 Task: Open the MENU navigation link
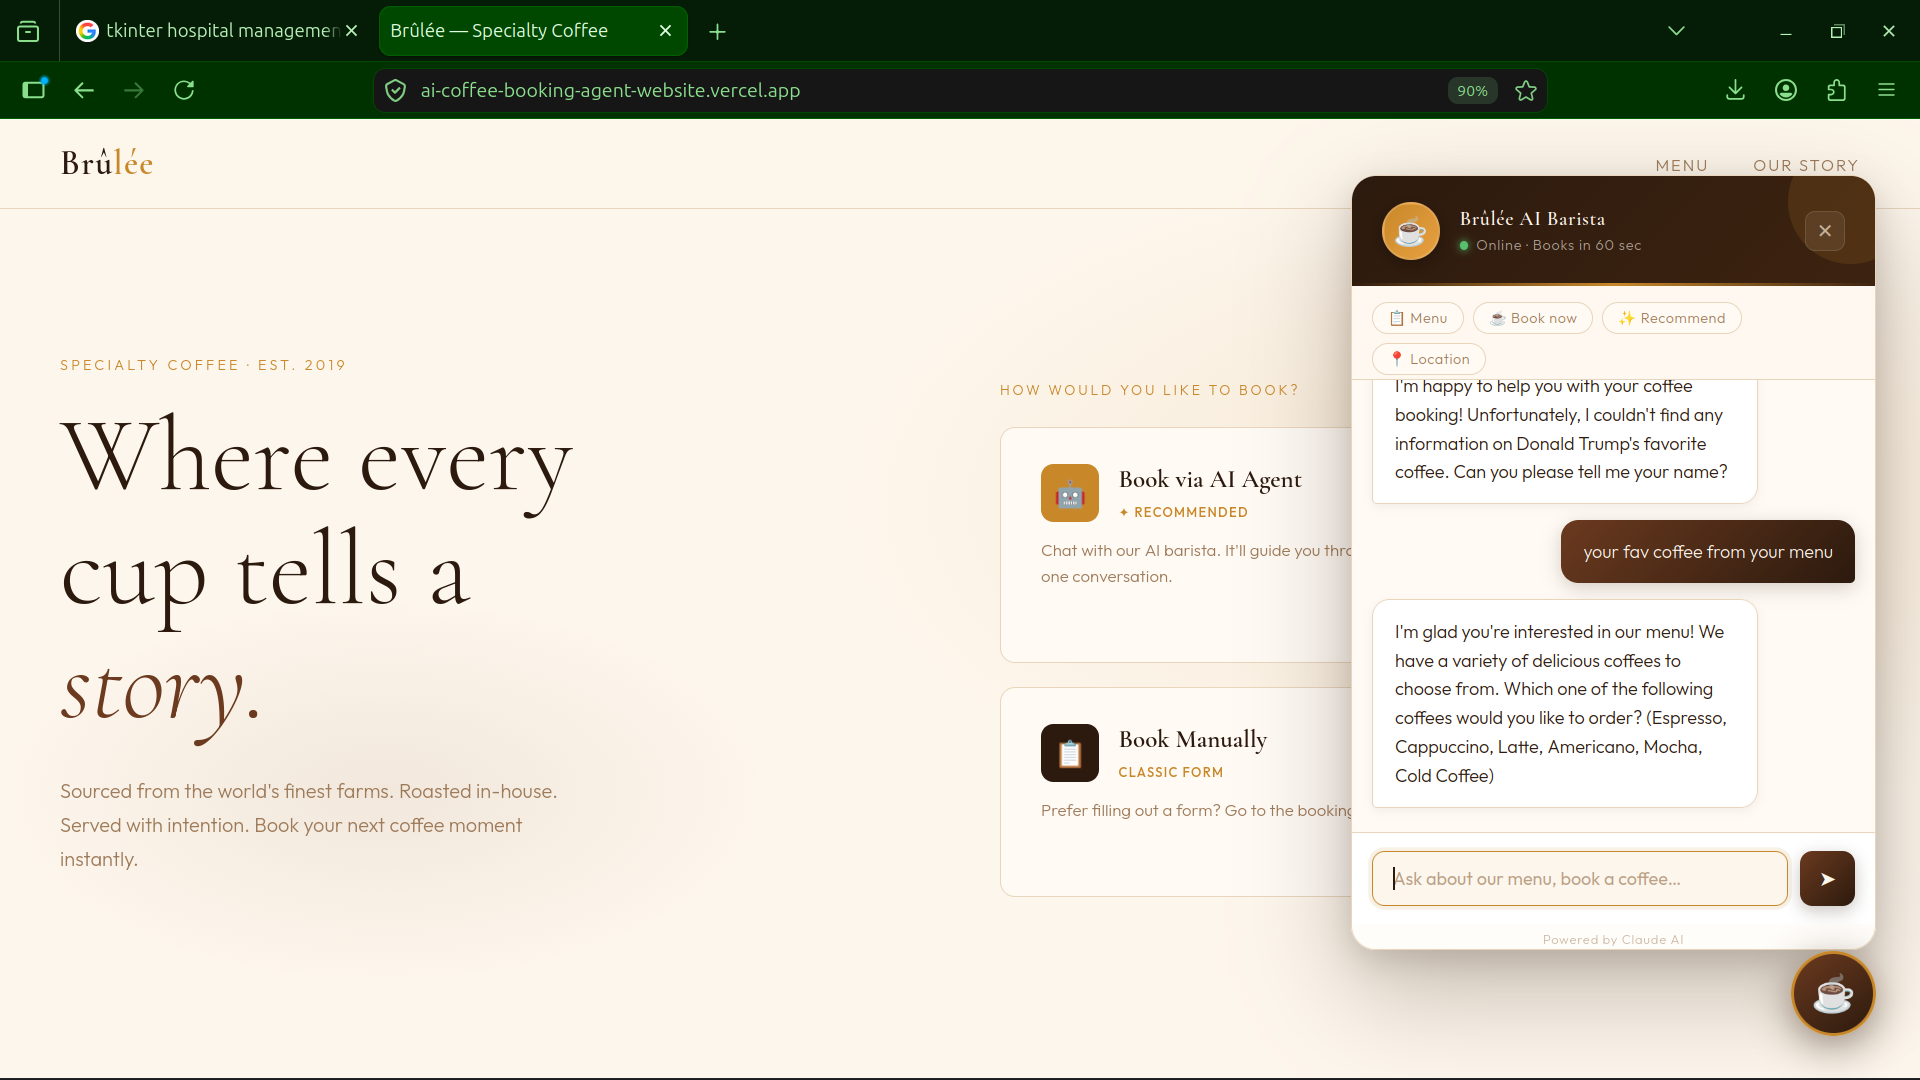(x=1682, y=165)
